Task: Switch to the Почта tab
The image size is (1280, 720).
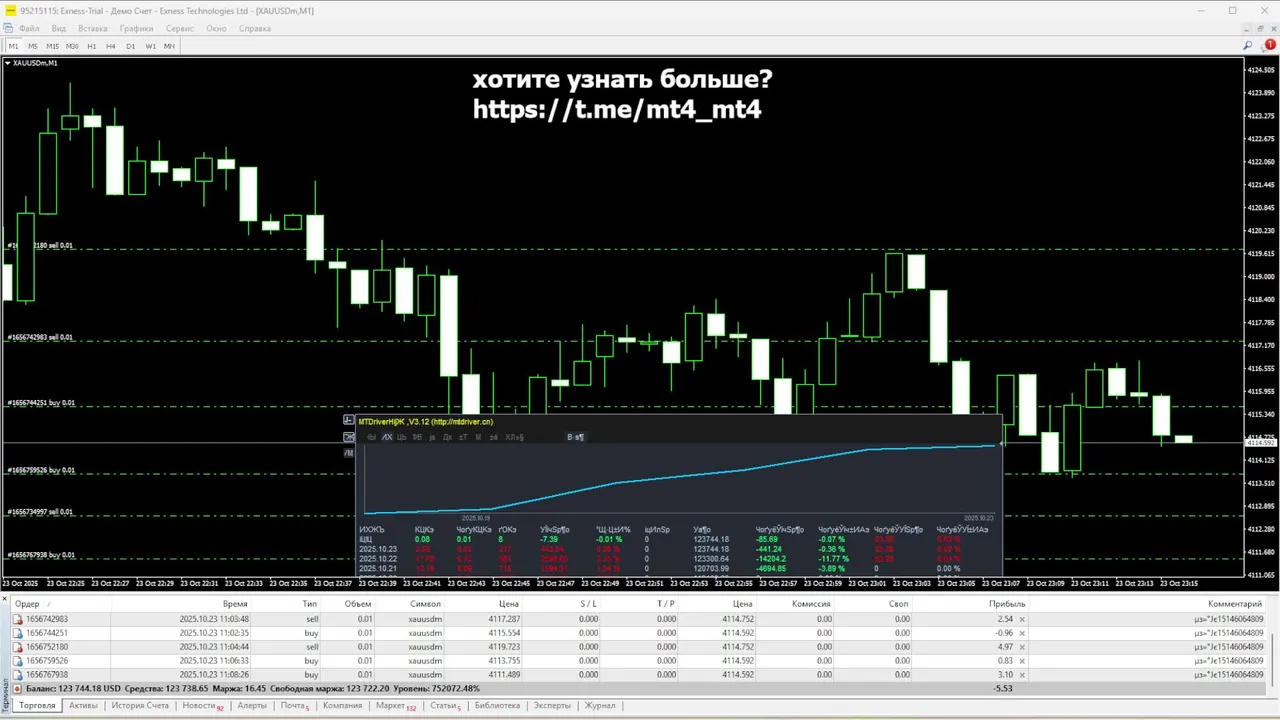Action: pos(294,706)
